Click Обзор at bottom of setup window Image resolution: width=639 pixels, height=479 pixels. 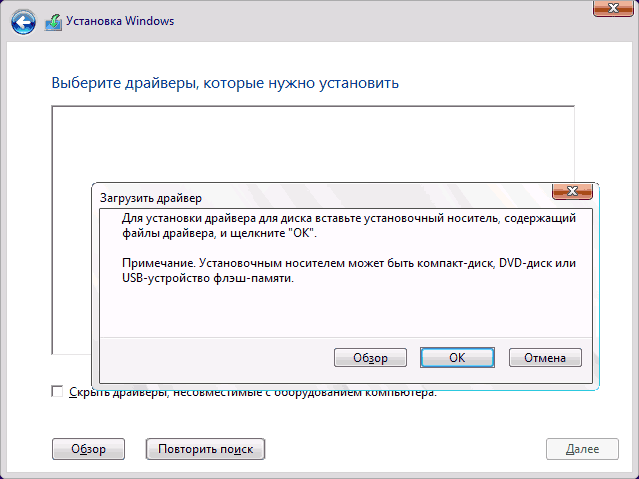[x=88, y=449]
